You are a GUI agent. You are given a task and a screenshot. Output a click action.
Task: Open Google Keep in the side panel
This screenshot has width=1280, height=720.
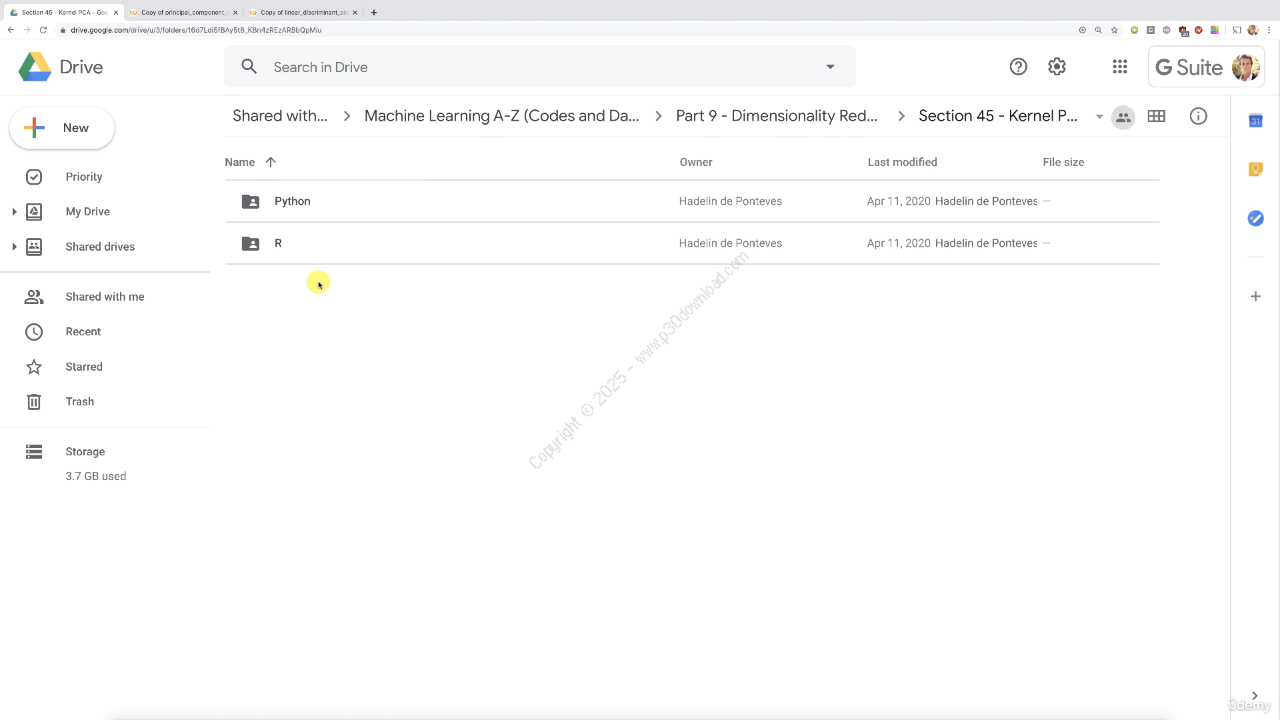tap(1255, 169)
